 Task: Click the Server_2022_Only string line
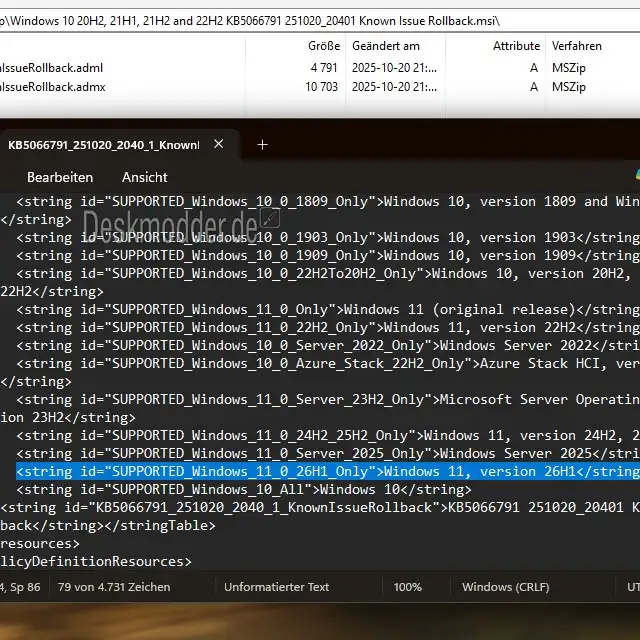[x=328, y=345]
